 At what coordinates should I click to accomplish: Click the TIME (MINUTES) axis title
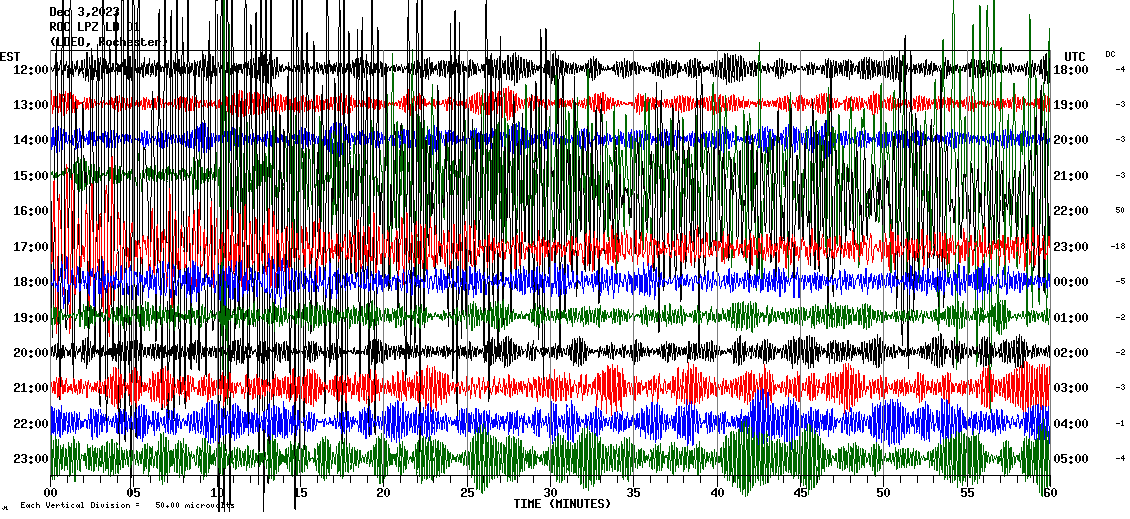(x=561, y=504)
